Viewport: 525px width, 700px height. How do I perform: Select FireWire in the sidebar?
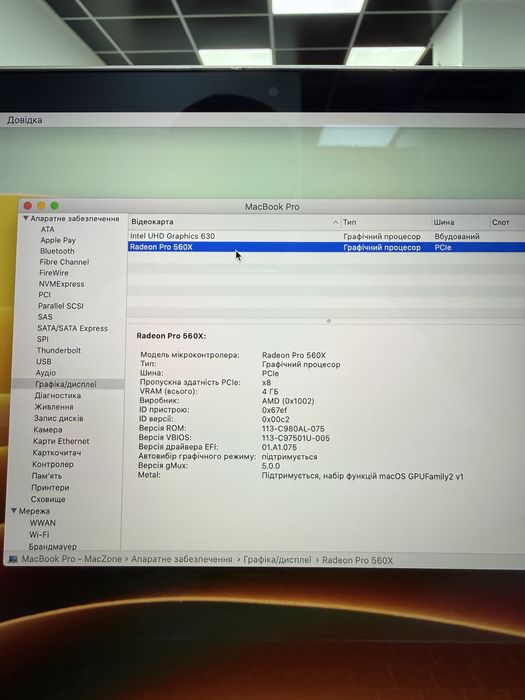(54, 273)
